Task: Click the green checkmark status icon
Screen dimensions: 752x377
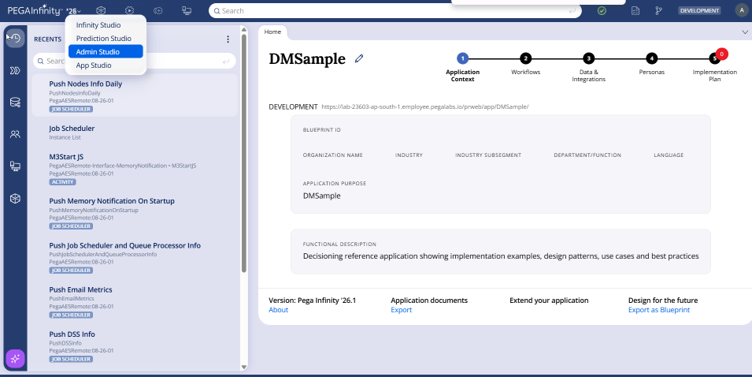Action: [x=601, y=11]
